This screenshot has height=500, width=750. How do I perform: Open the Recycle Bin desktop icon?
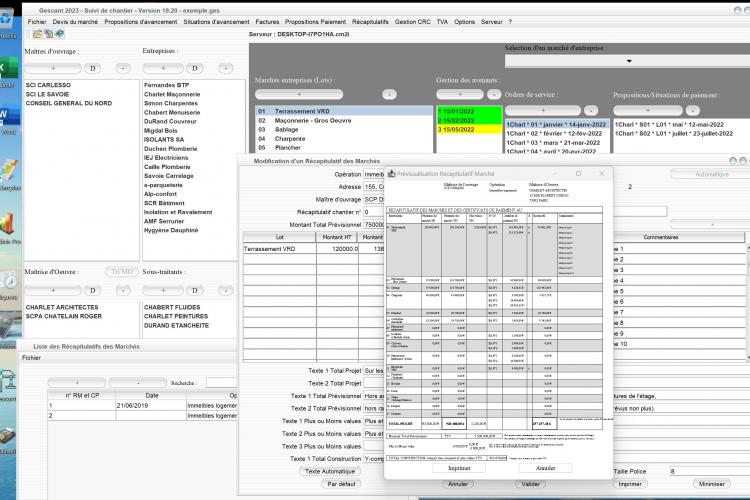click(x=7, y=20)
